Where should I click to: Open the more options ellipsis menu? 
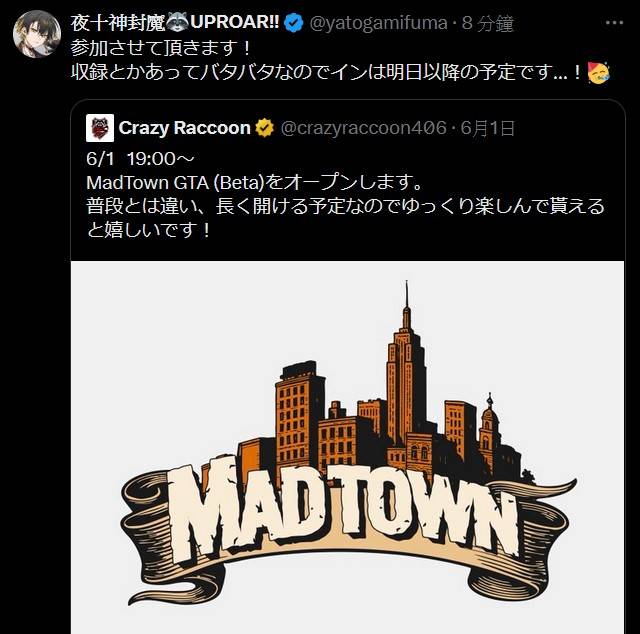614,23
